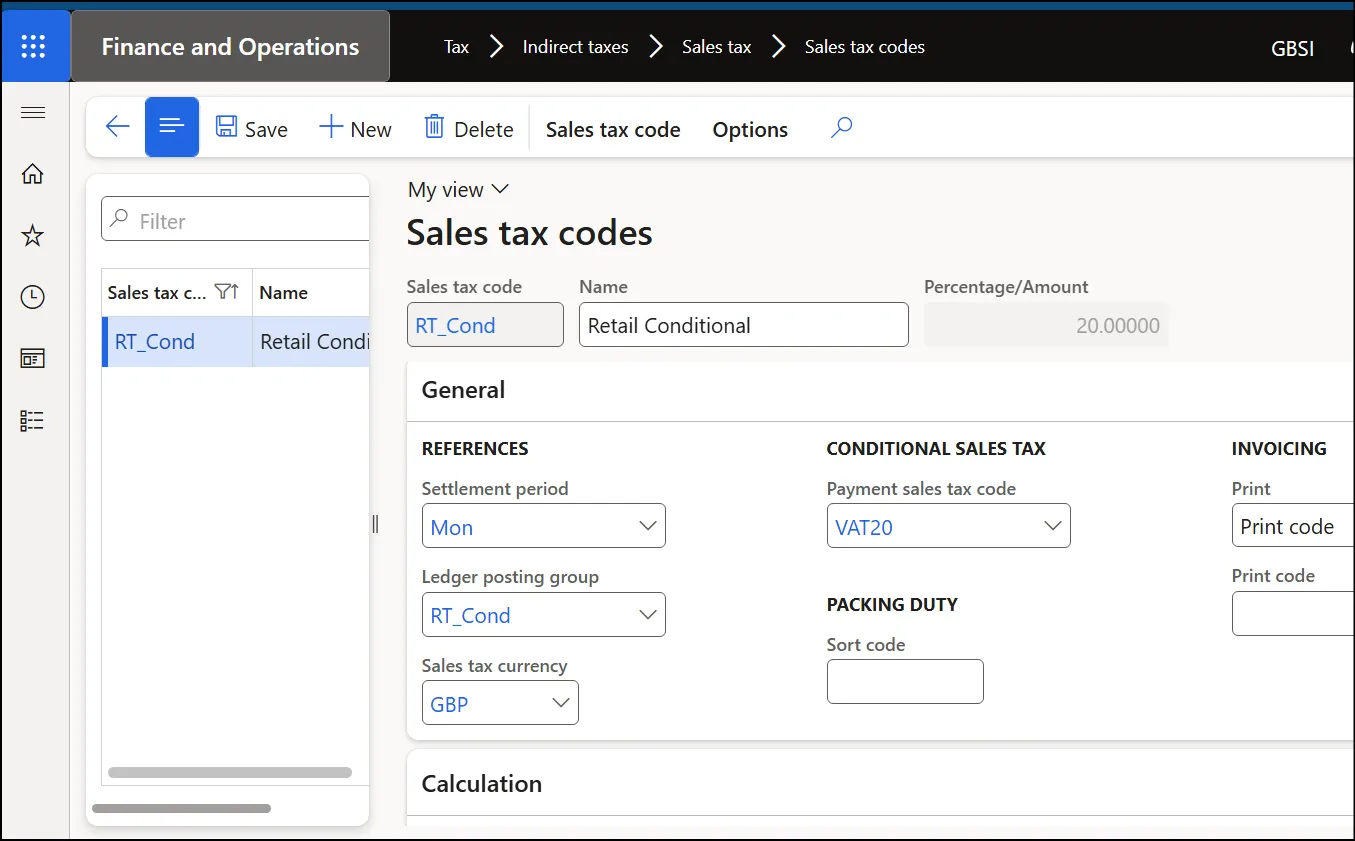Expand the My view dropdown
The width and height of the screenshot is (1355, 841).
[x=459, y=190]
